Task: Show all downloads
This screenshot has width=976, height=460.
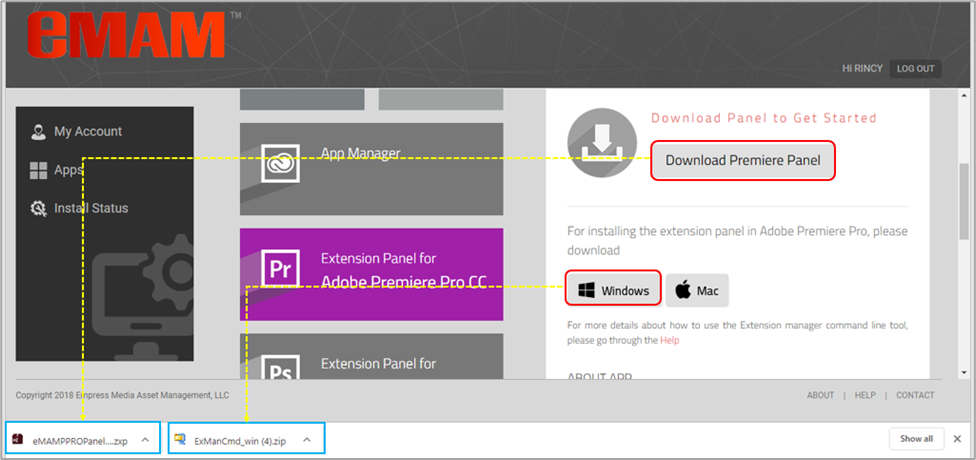Action: tap(916, 439)
